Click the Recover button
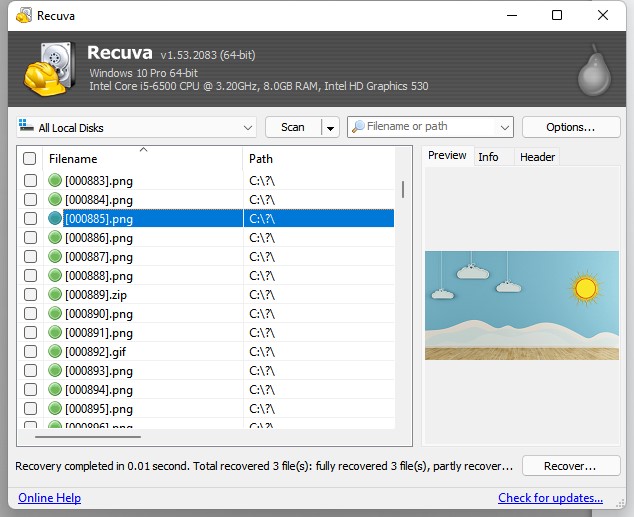 click(571, 466)
